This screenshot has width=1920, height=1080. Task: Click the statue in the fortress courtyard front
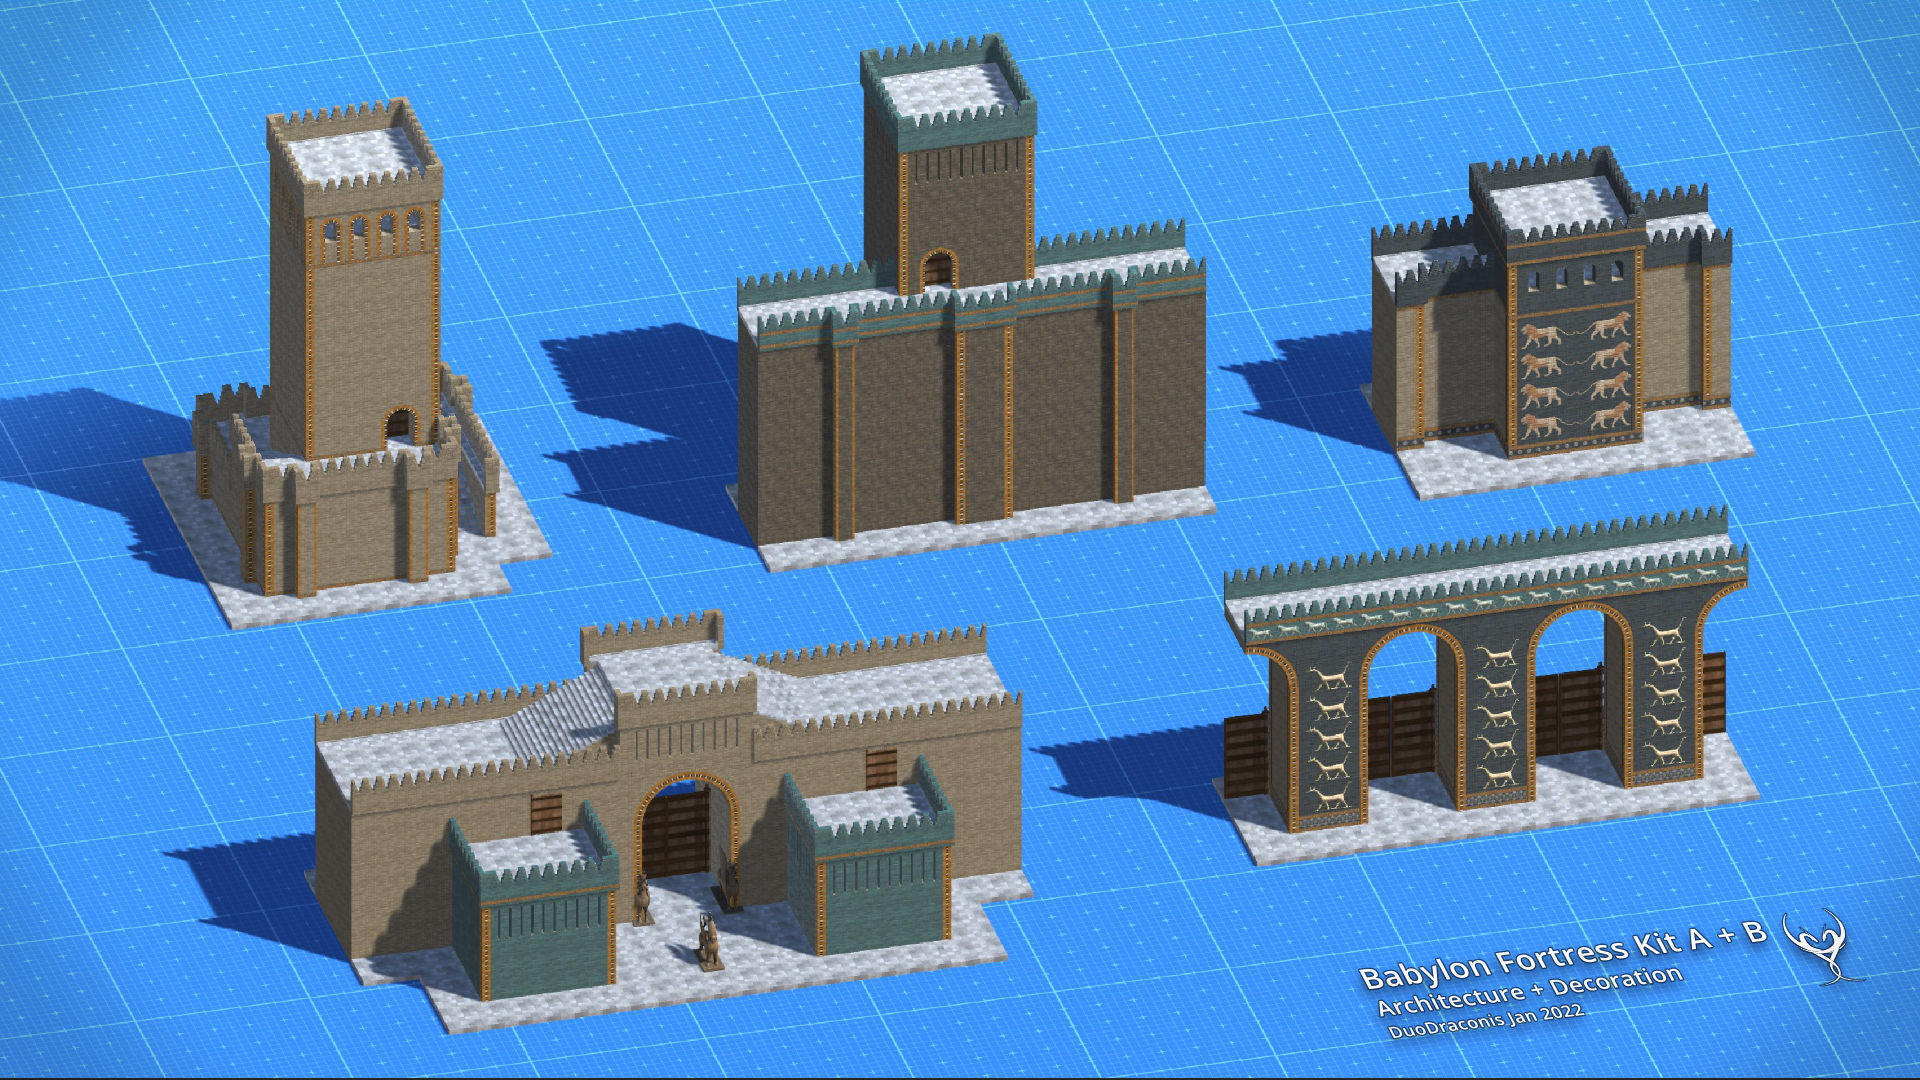point(708,942)
